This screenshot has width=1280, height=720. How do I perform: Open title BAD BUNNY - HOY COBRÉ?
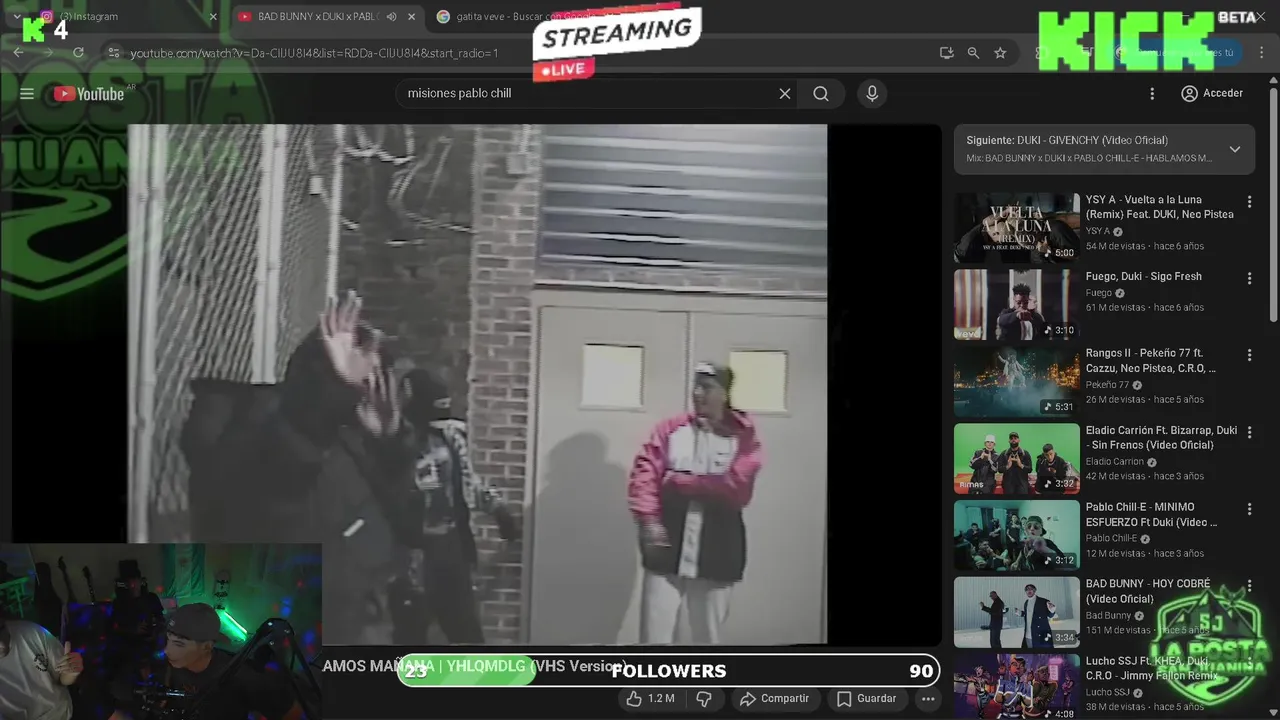click(1148, 591)
